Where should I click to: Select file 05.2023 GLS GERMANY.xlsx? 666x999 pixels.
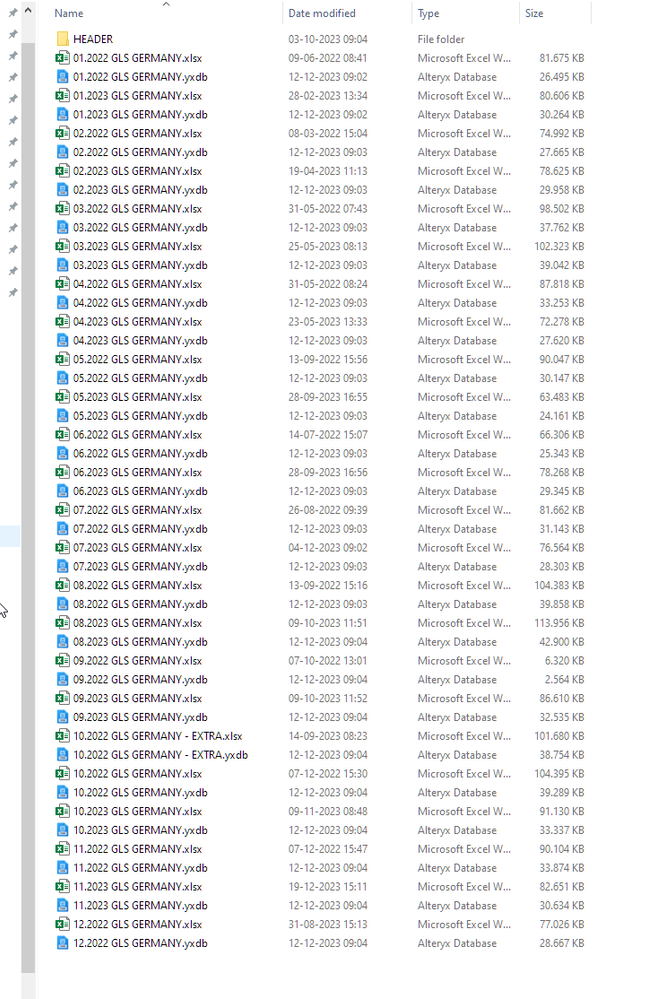pos(138,397)
